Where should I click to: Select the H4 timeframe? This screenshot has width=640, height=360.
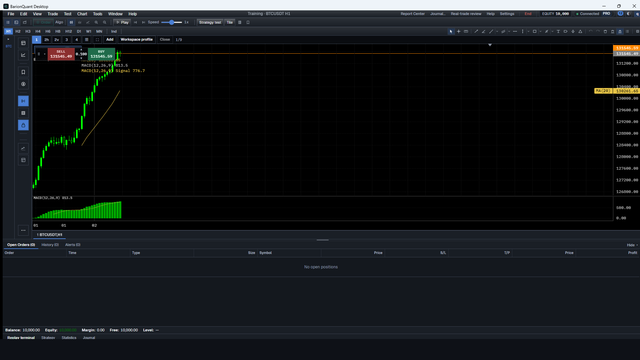tap(38, 31)
